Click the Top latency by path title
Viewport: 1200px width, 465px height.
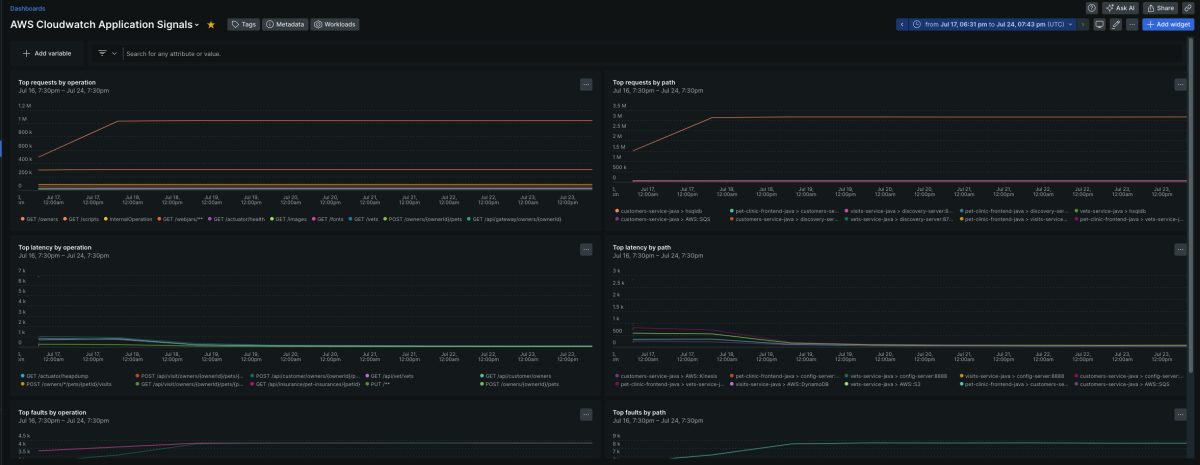click(x=642, y=247)
